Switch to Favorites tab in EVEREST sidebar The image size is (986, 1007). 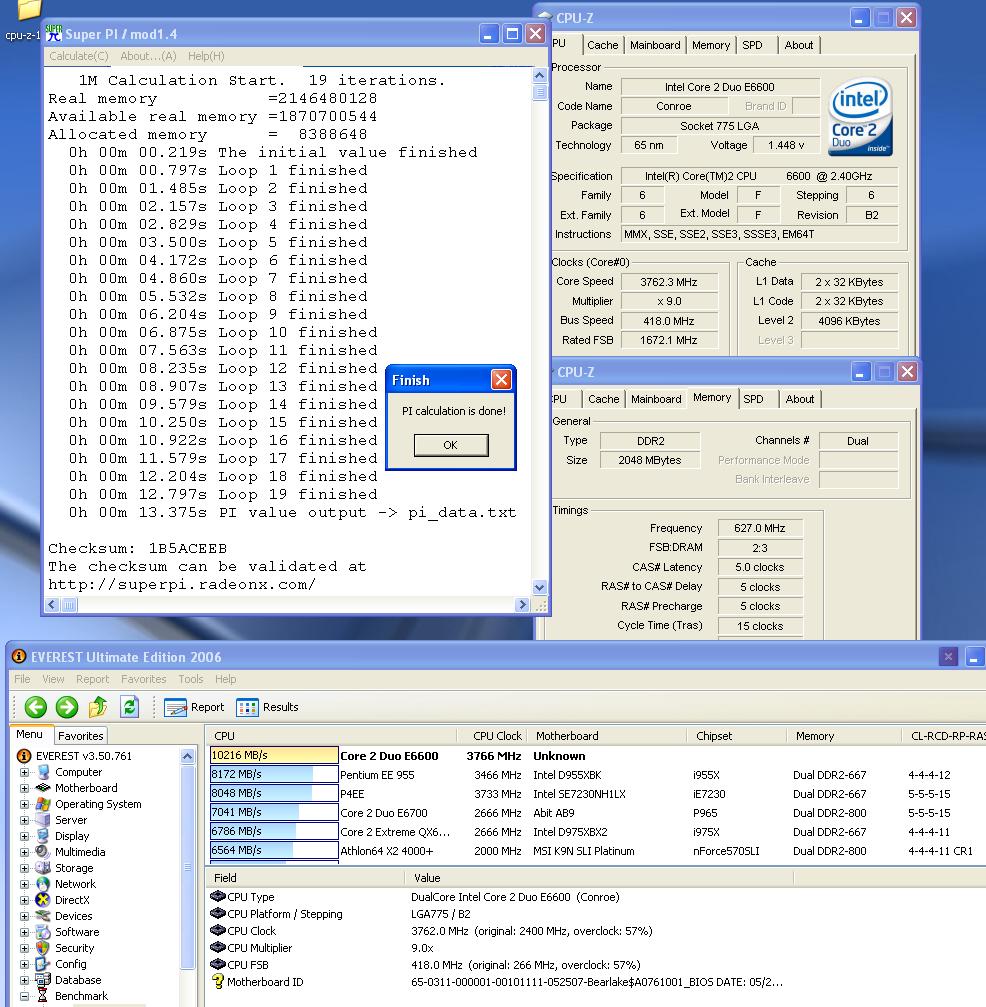coord(80,735)
